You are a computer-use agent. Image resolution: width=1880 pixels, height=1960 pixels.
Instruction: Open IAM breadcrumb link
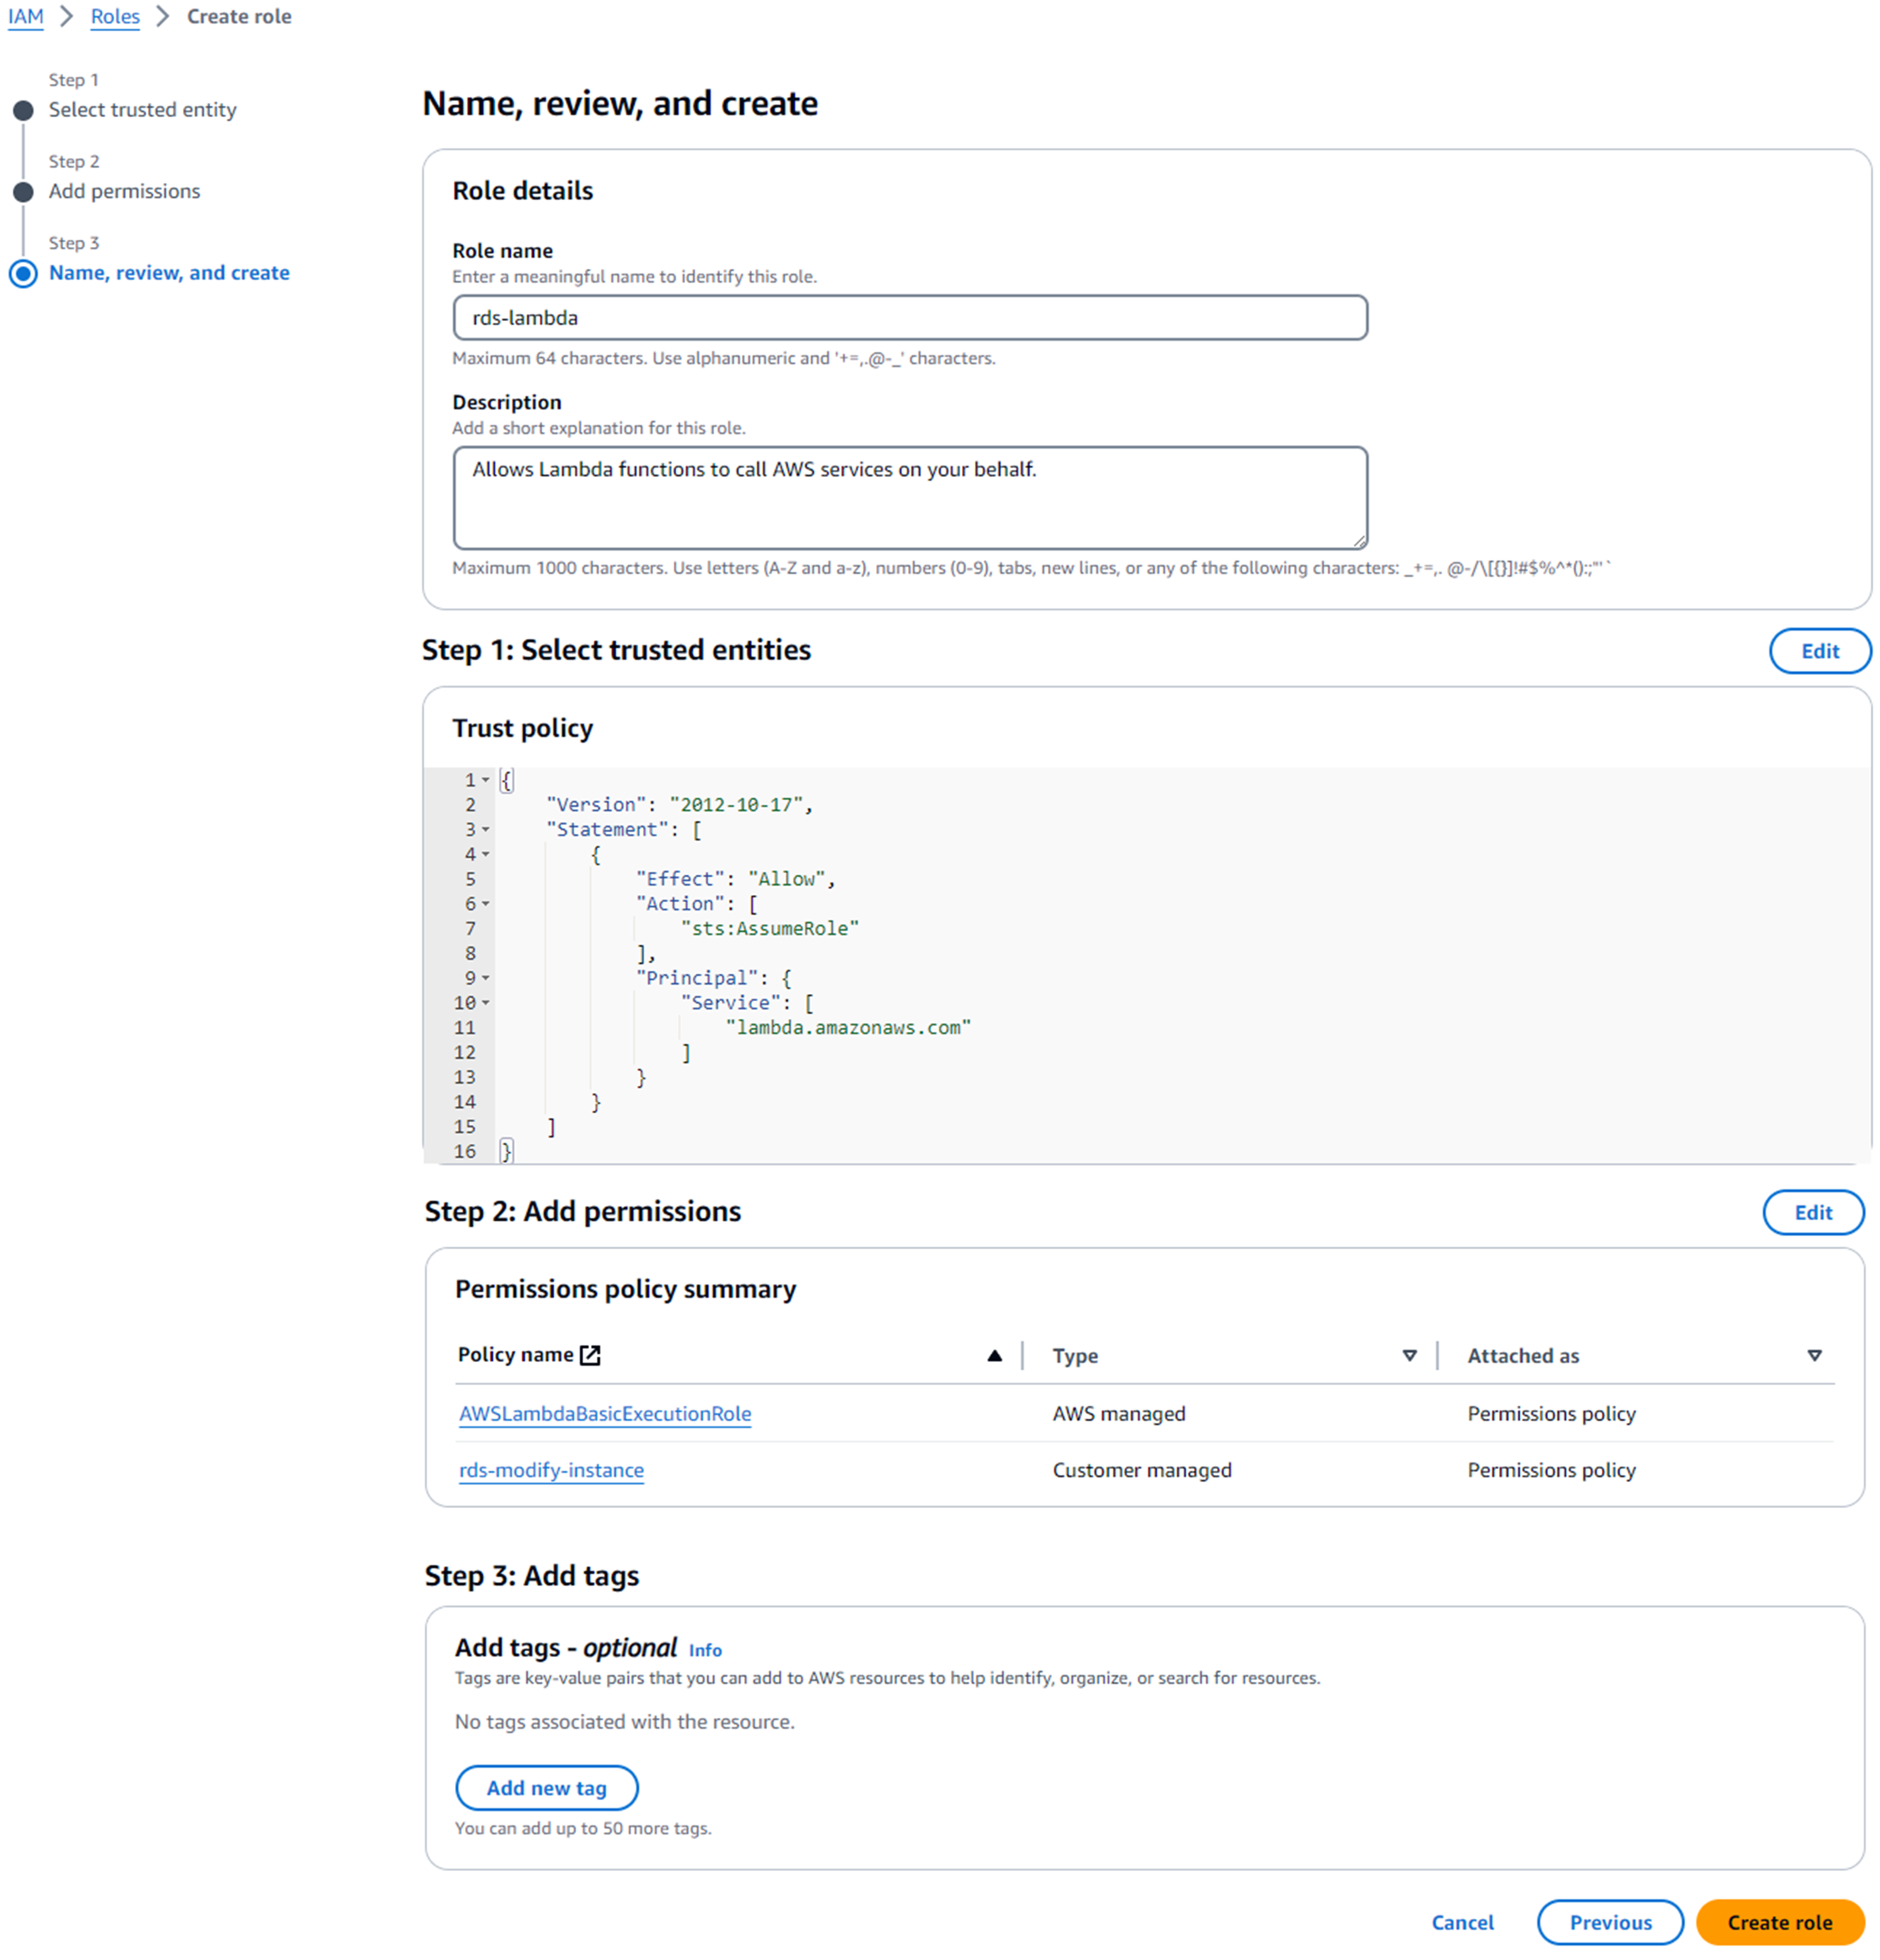pos(25,16)
